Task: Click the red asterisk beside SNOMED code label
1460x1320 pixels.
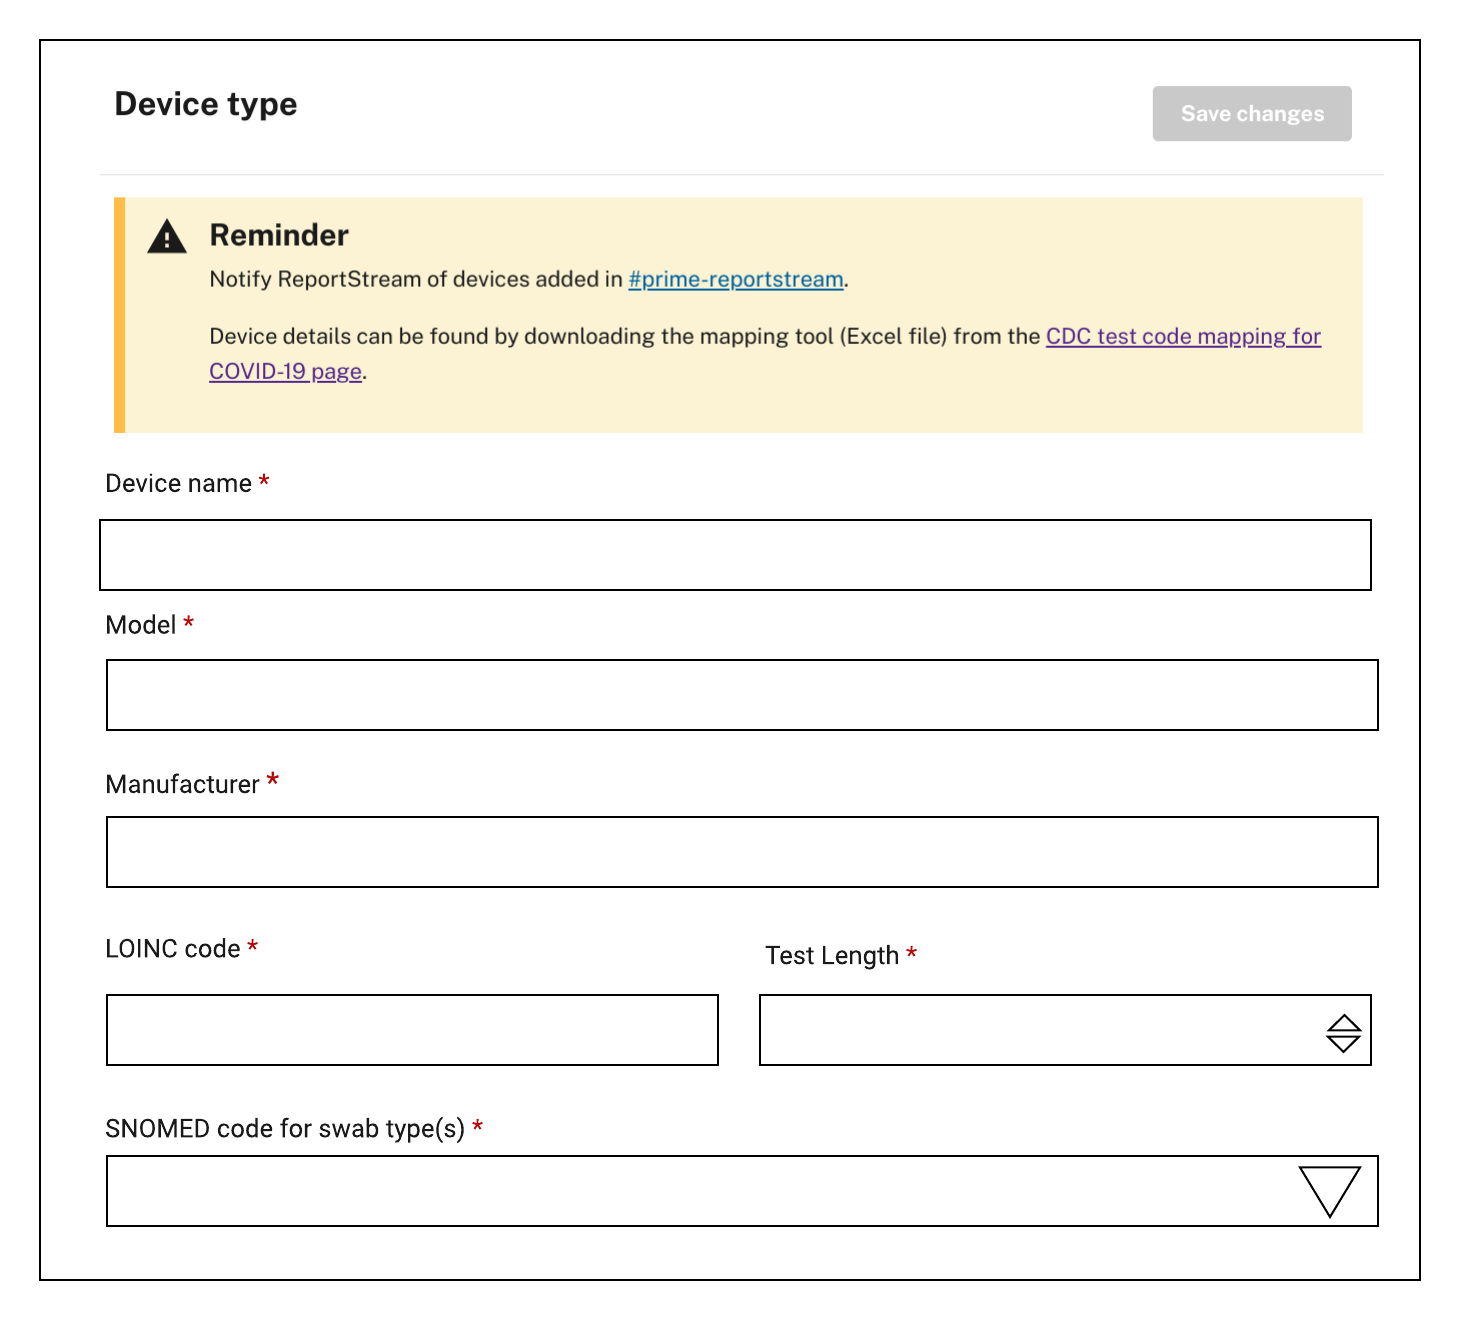Action: pyautogui.click(x=481, y=1127)
